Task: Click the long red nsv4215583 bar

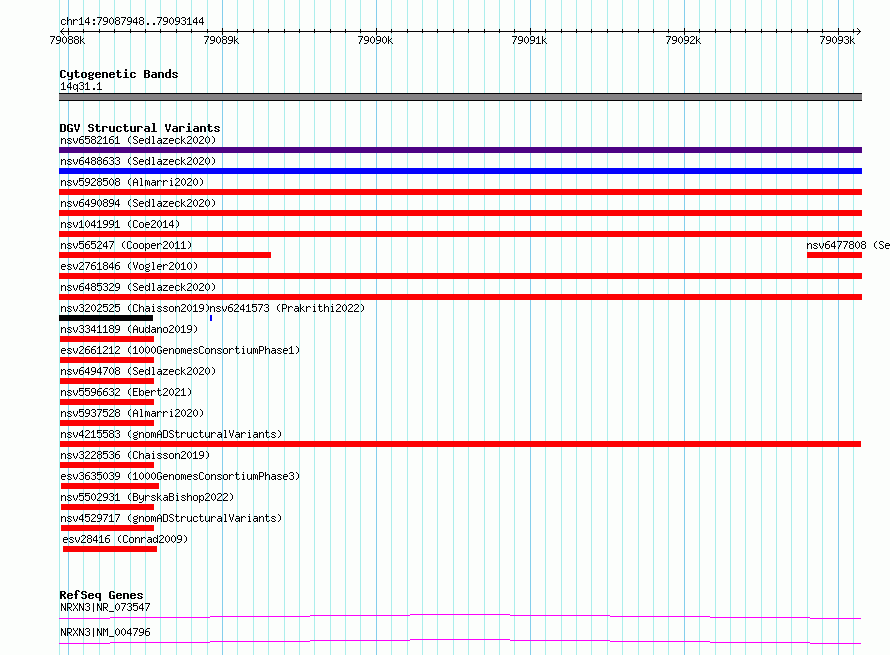Action: pos(460,444)
